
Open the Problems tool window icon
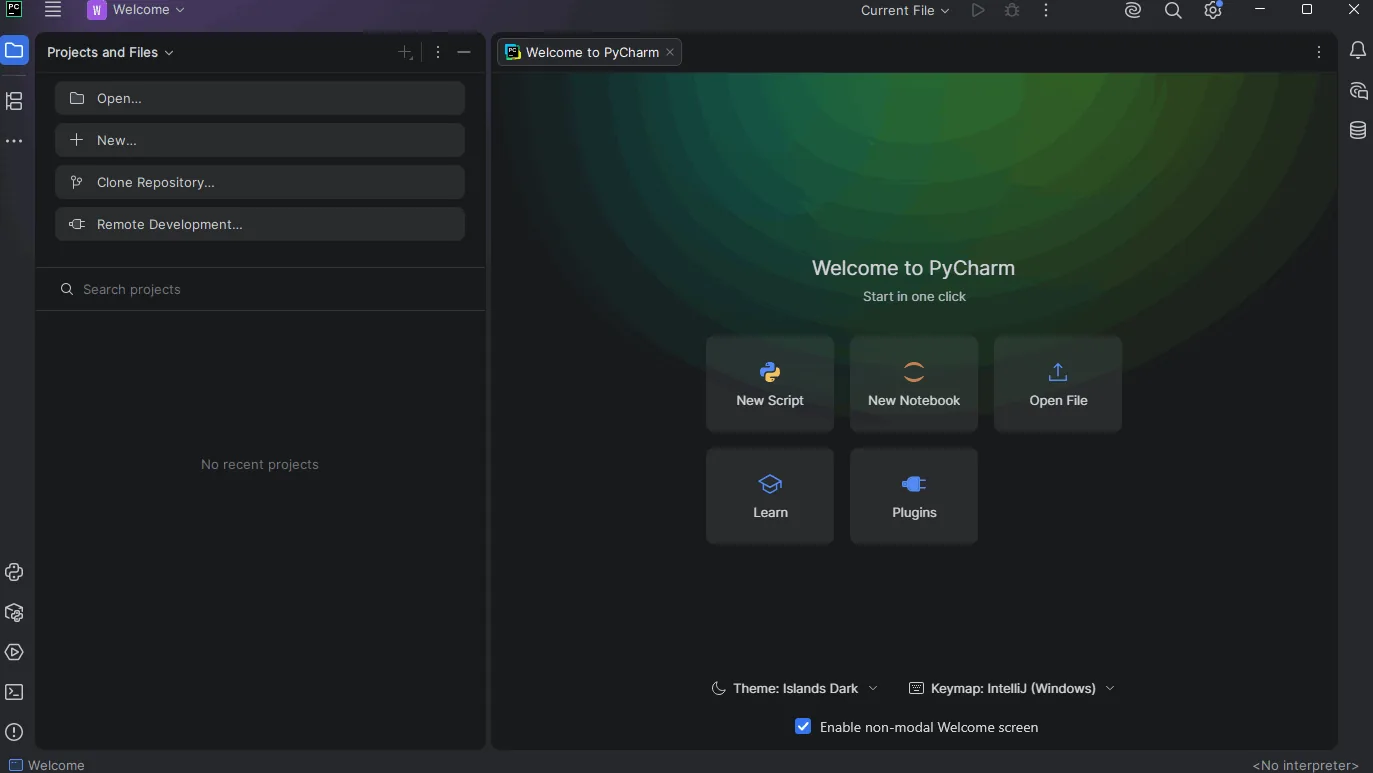14,732
